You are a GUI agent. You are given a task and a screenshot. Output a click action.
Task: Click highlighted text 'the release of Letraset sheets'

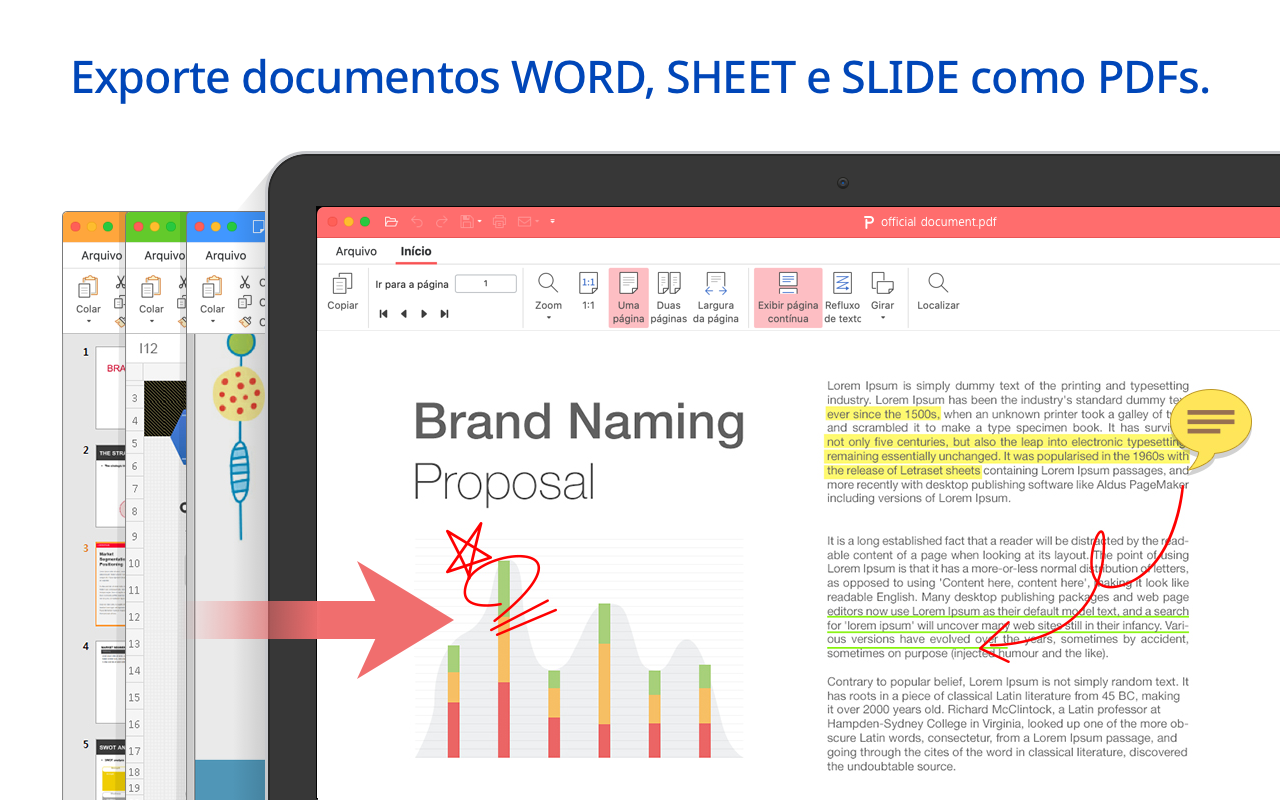tap(903, 470)
